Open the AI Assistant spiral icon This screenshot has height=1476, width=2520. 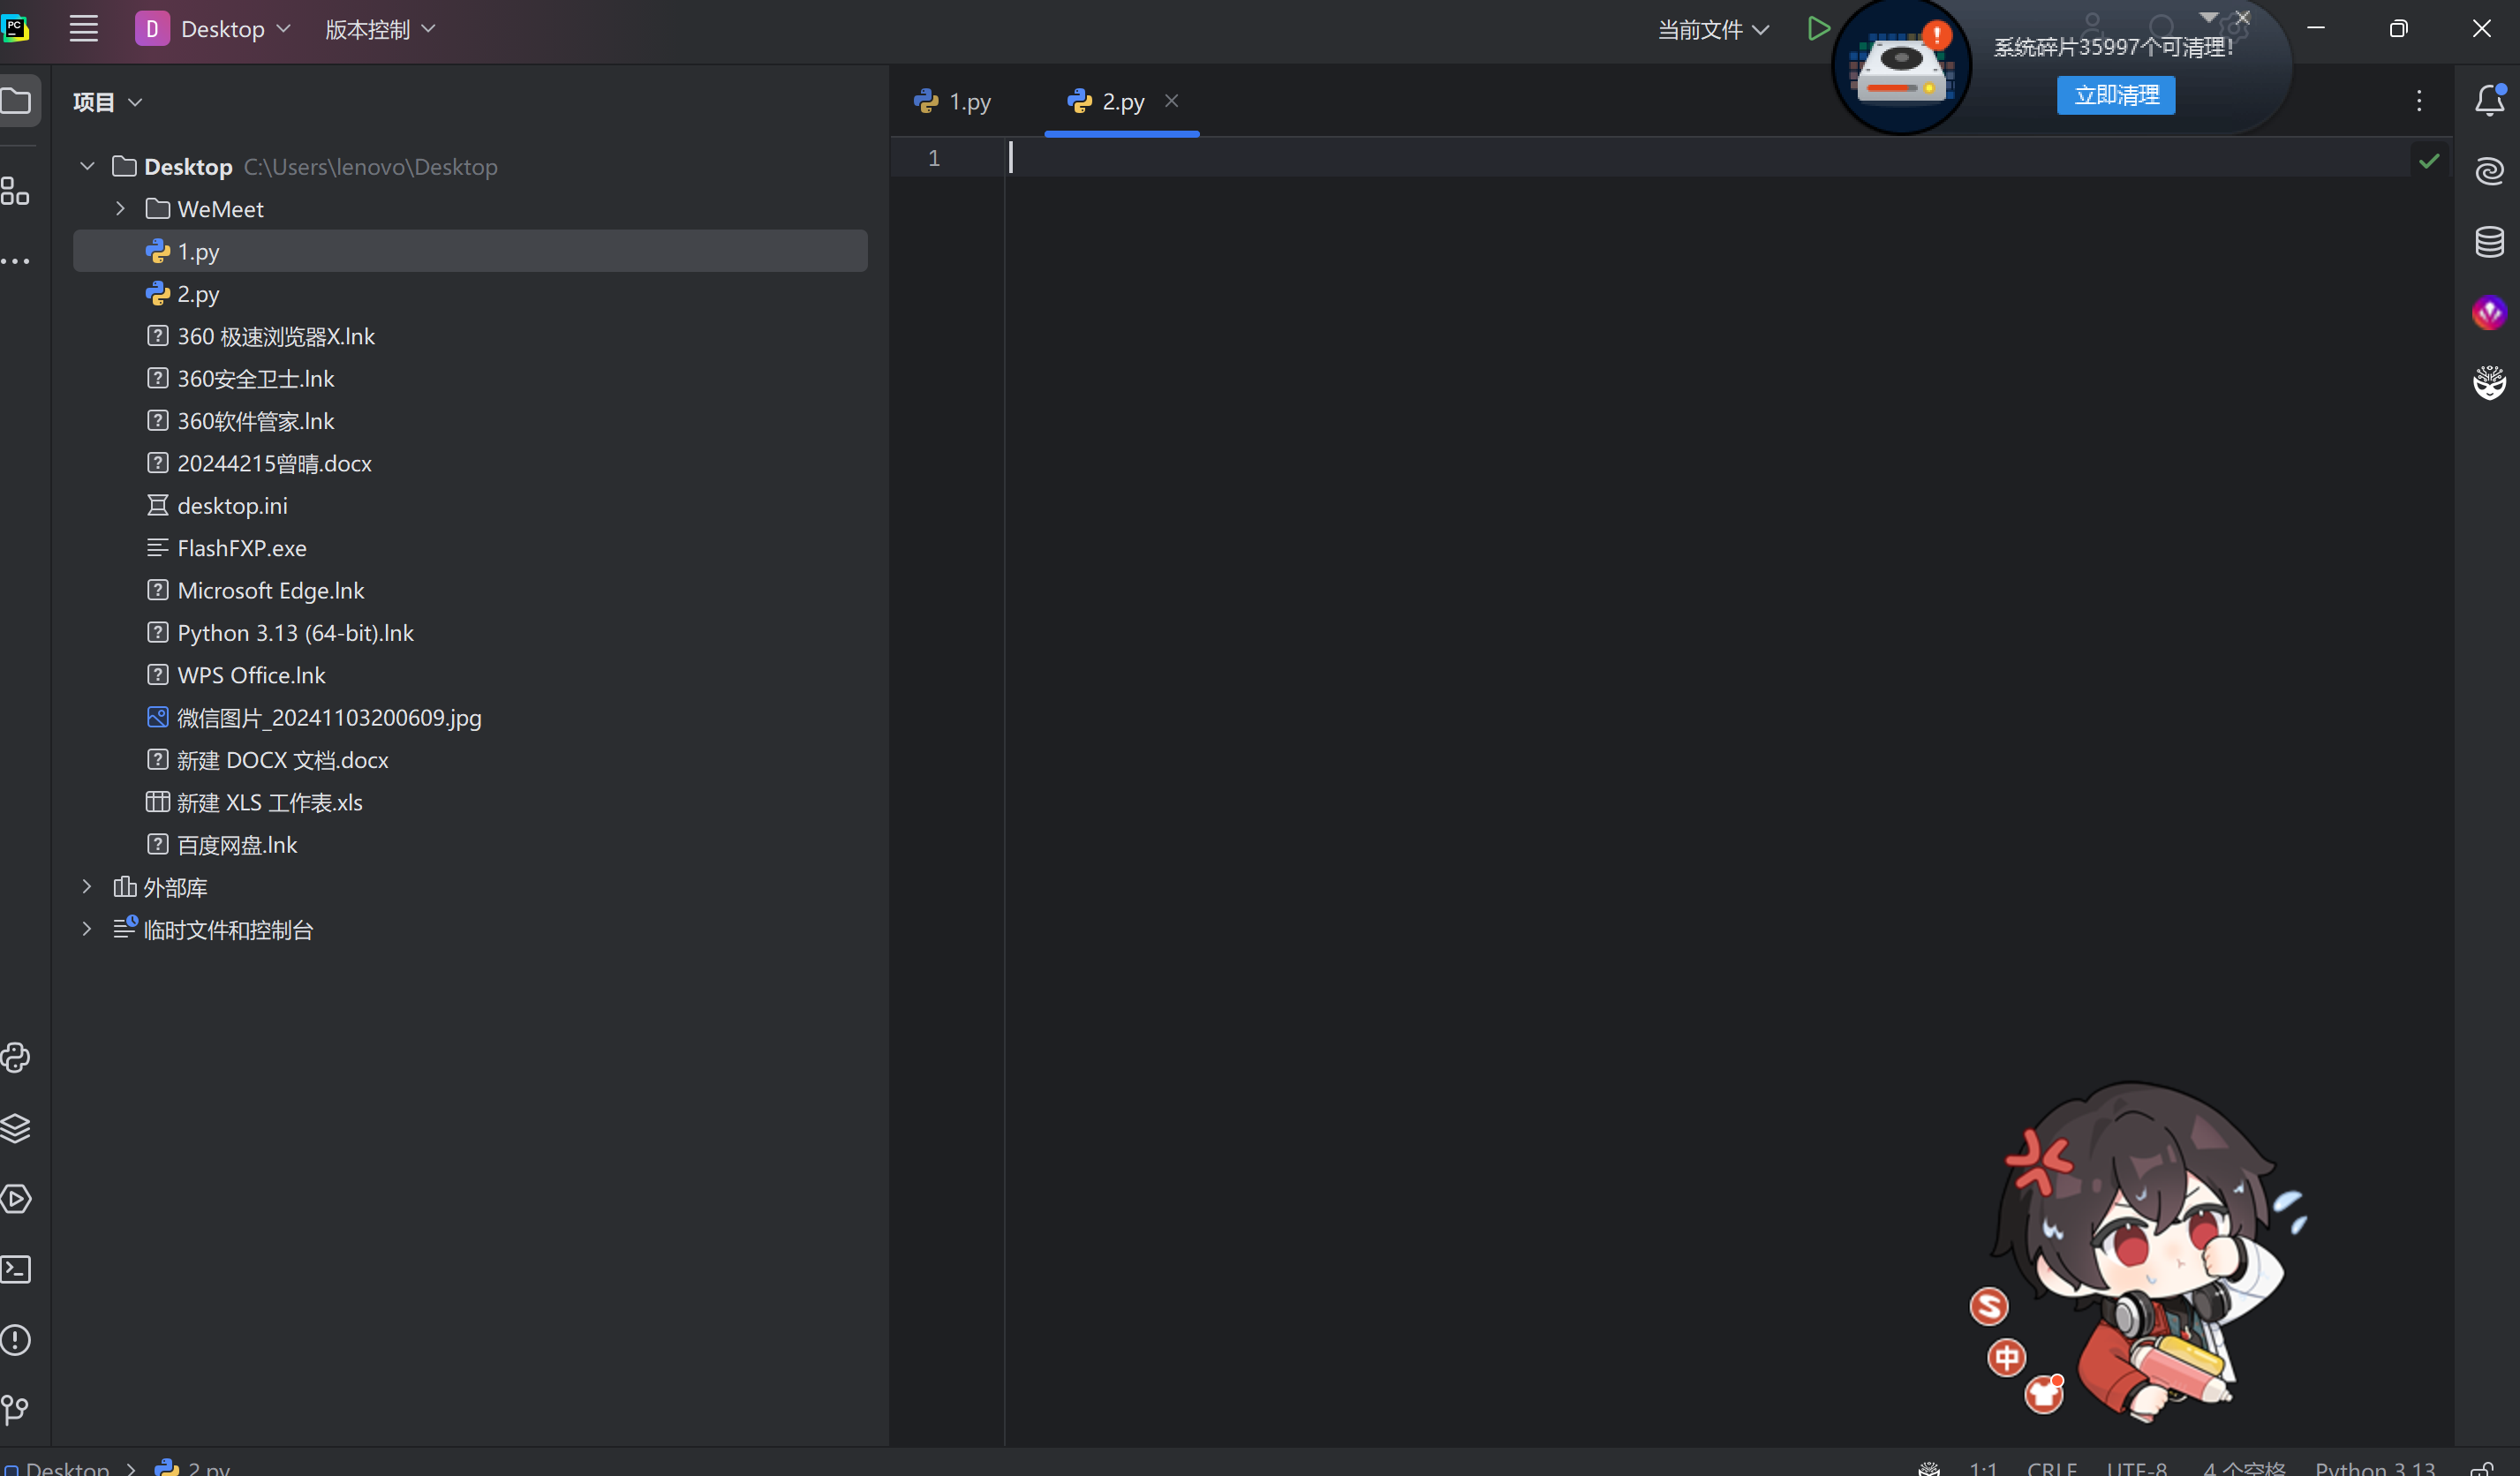click(x=2489, y=171)
